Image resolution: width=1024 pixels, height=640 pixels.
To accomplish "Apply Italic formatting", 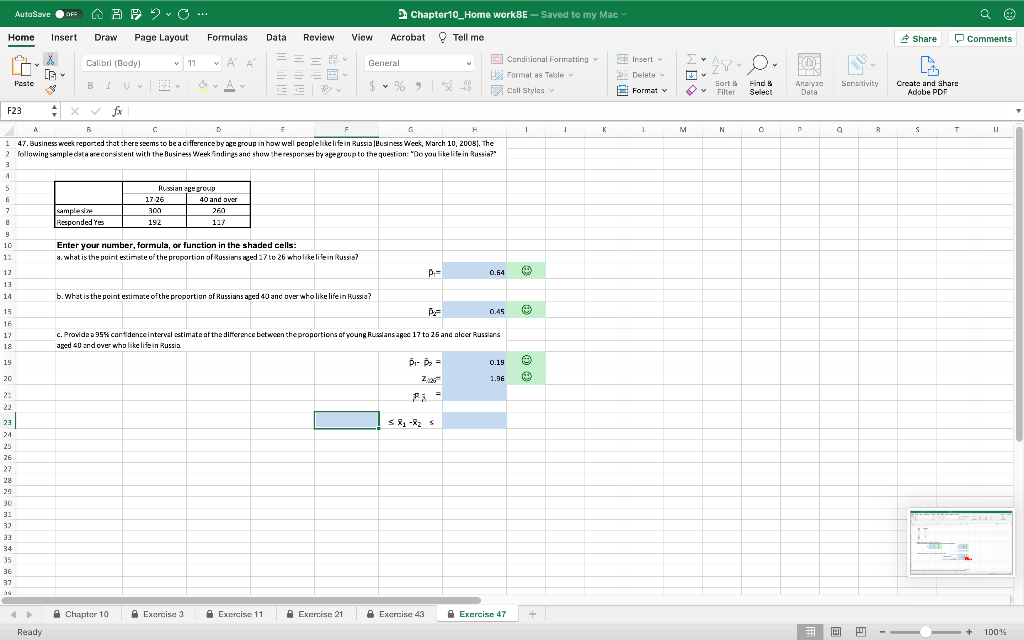I will (108, 86).
